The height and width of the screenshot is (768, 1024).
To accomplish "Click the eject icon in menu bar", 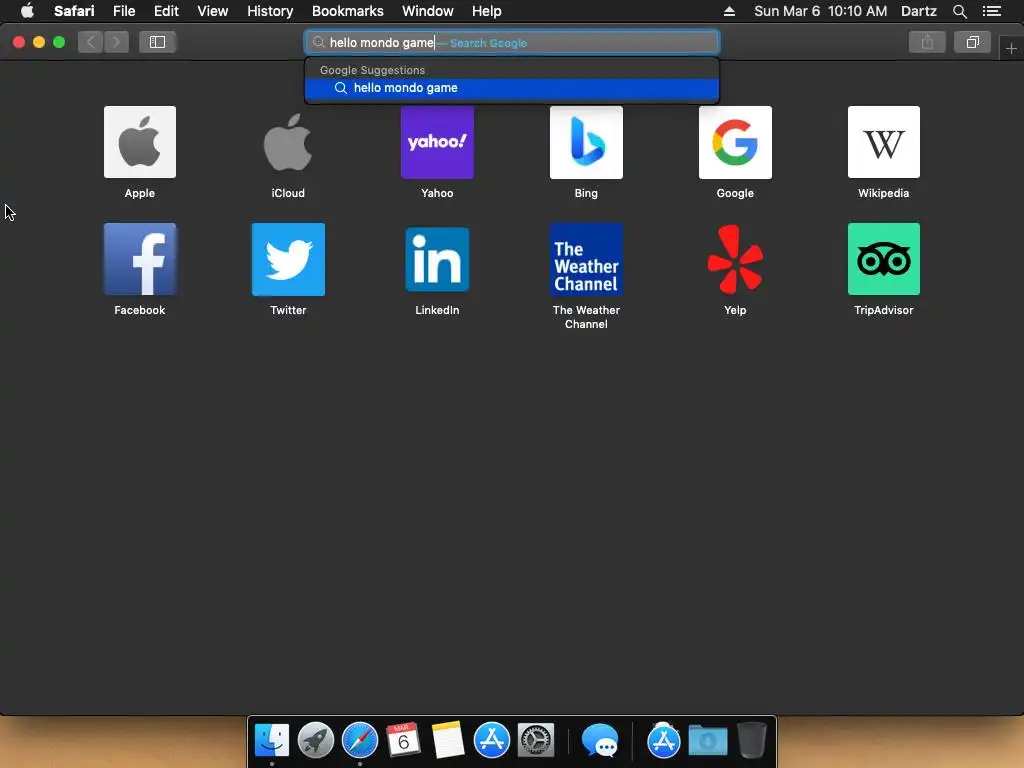I will [729, 11].
